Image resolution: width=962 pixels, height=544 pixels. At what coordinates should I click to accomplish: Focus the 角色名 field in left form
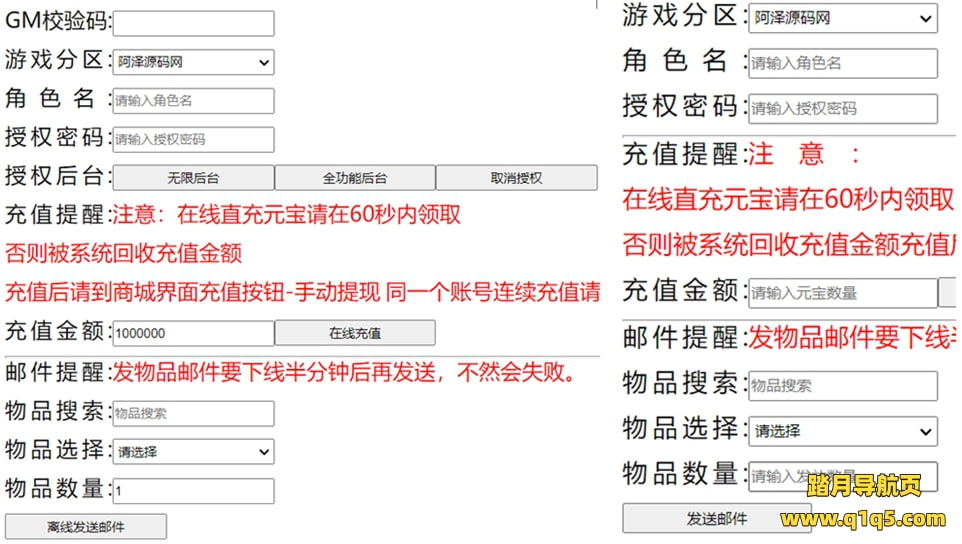tap(193, 101)
